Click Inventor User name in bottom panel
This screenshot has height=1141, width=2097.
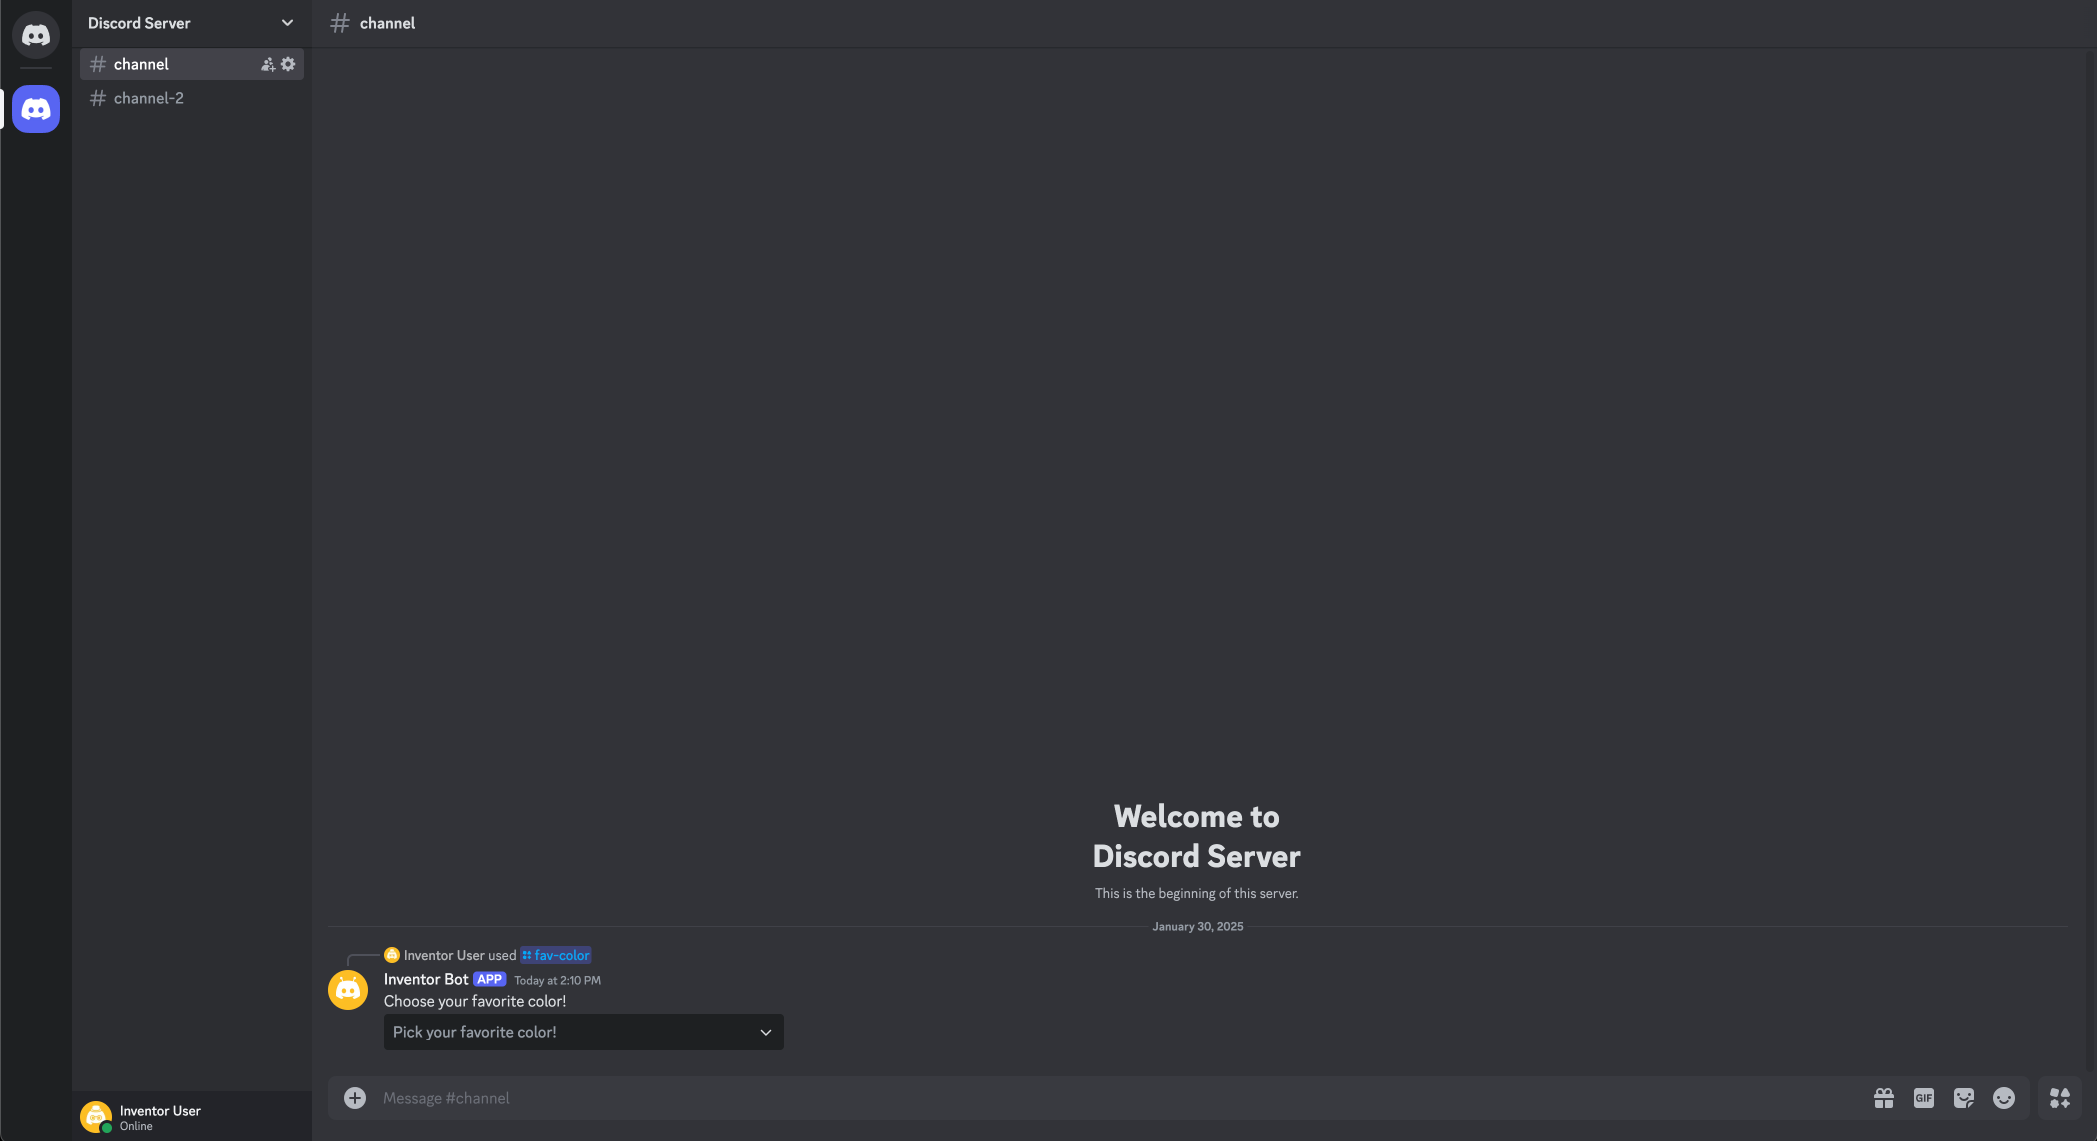click(160, 1111)
